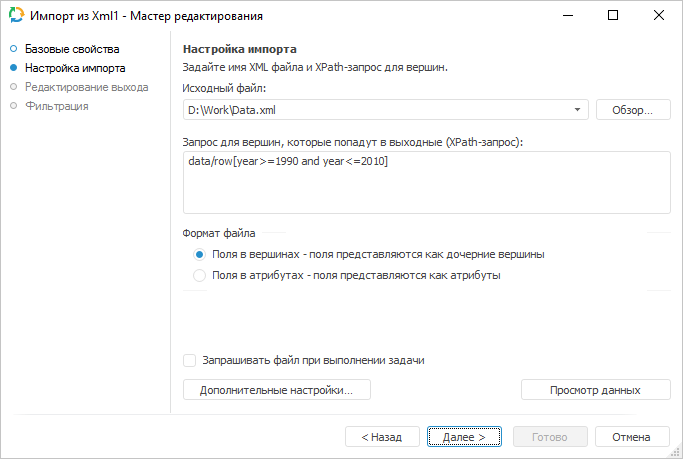Open the Фильтрация wizard step

click(x=57, y=106)
